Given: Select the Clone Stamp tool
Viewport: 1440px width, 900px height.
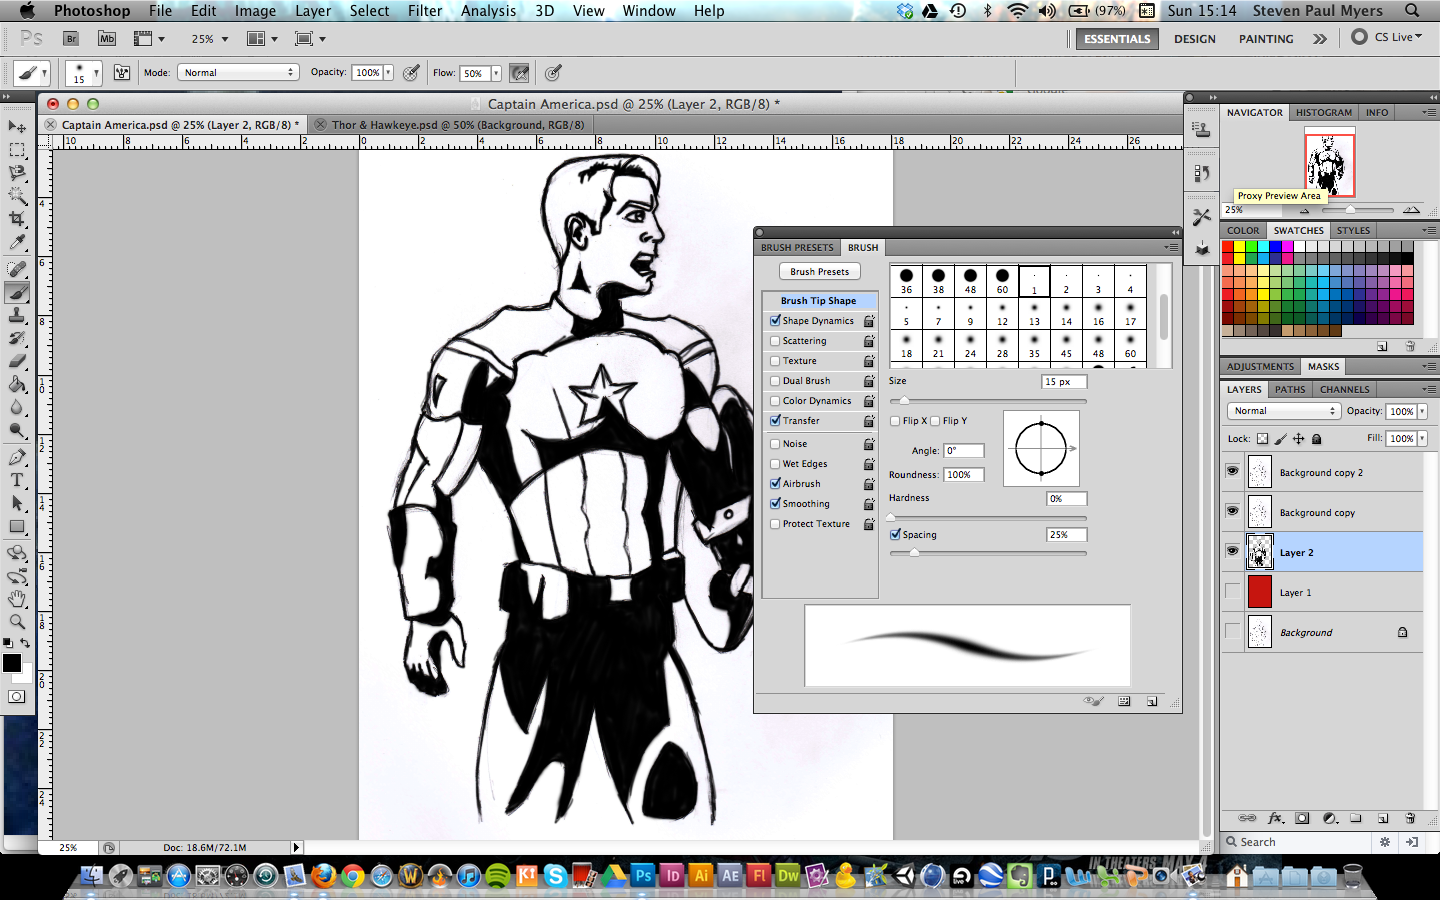Looking at the screenshot, I should pos(17,316).
